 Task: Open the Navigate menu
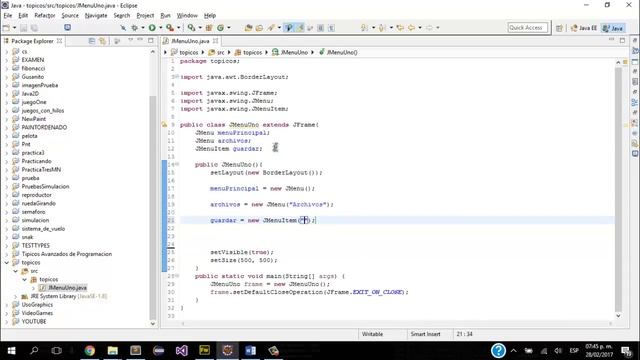96,16
